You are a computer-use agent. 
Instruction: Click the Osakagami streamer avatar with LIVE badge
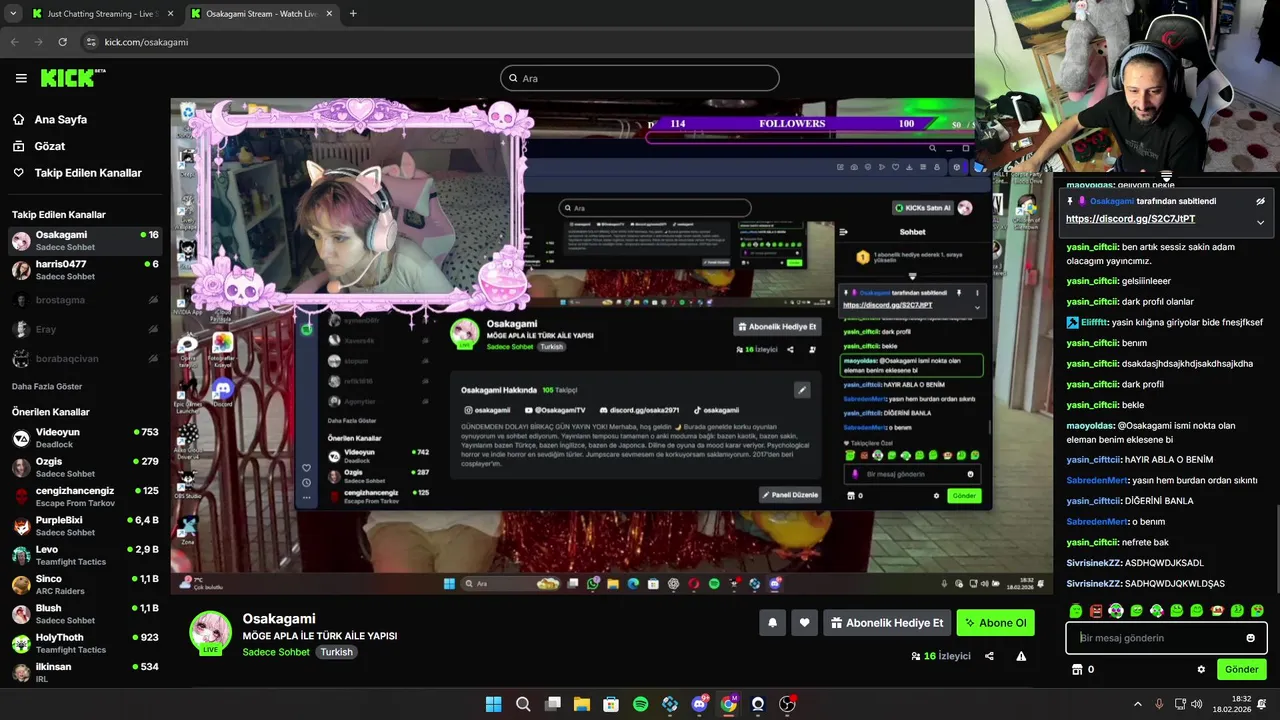click(x=210, y=632)
